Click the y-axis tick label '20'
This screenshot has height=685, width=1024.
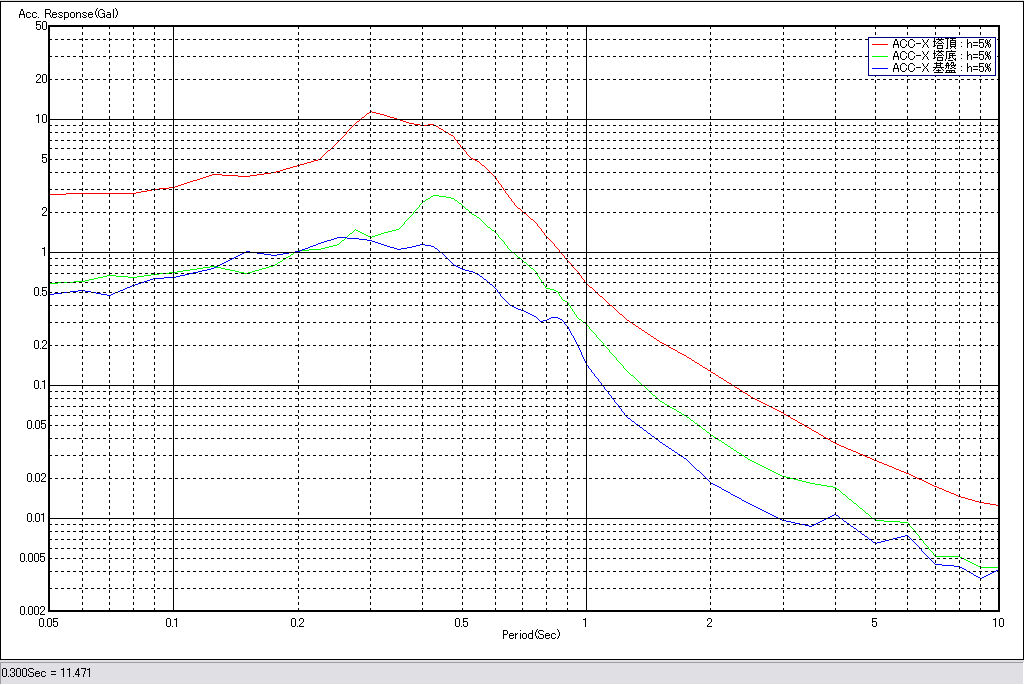pyautogui.click(x=41, y=80)
